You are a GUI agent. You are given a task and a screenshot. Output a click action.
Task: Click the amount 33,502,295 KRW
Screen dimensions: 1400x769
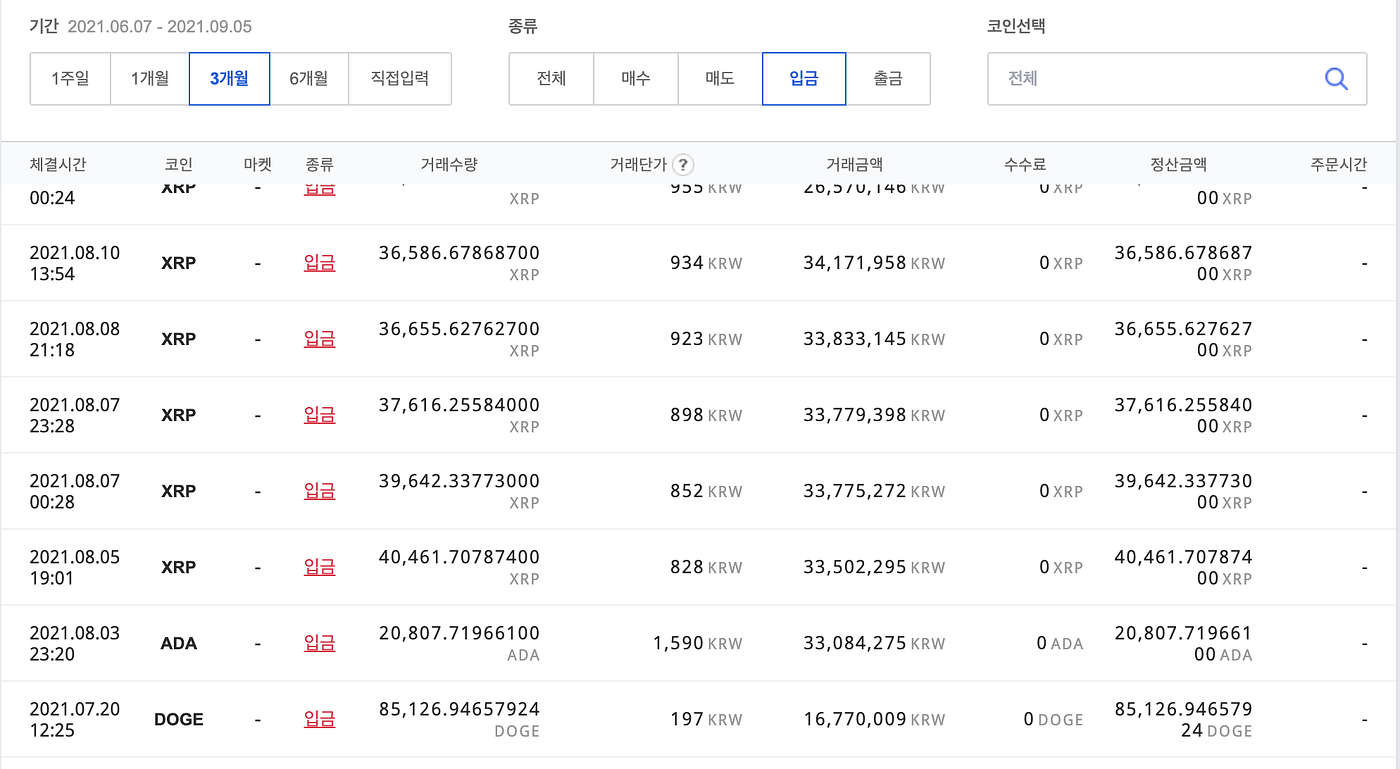tap(874, 567)
